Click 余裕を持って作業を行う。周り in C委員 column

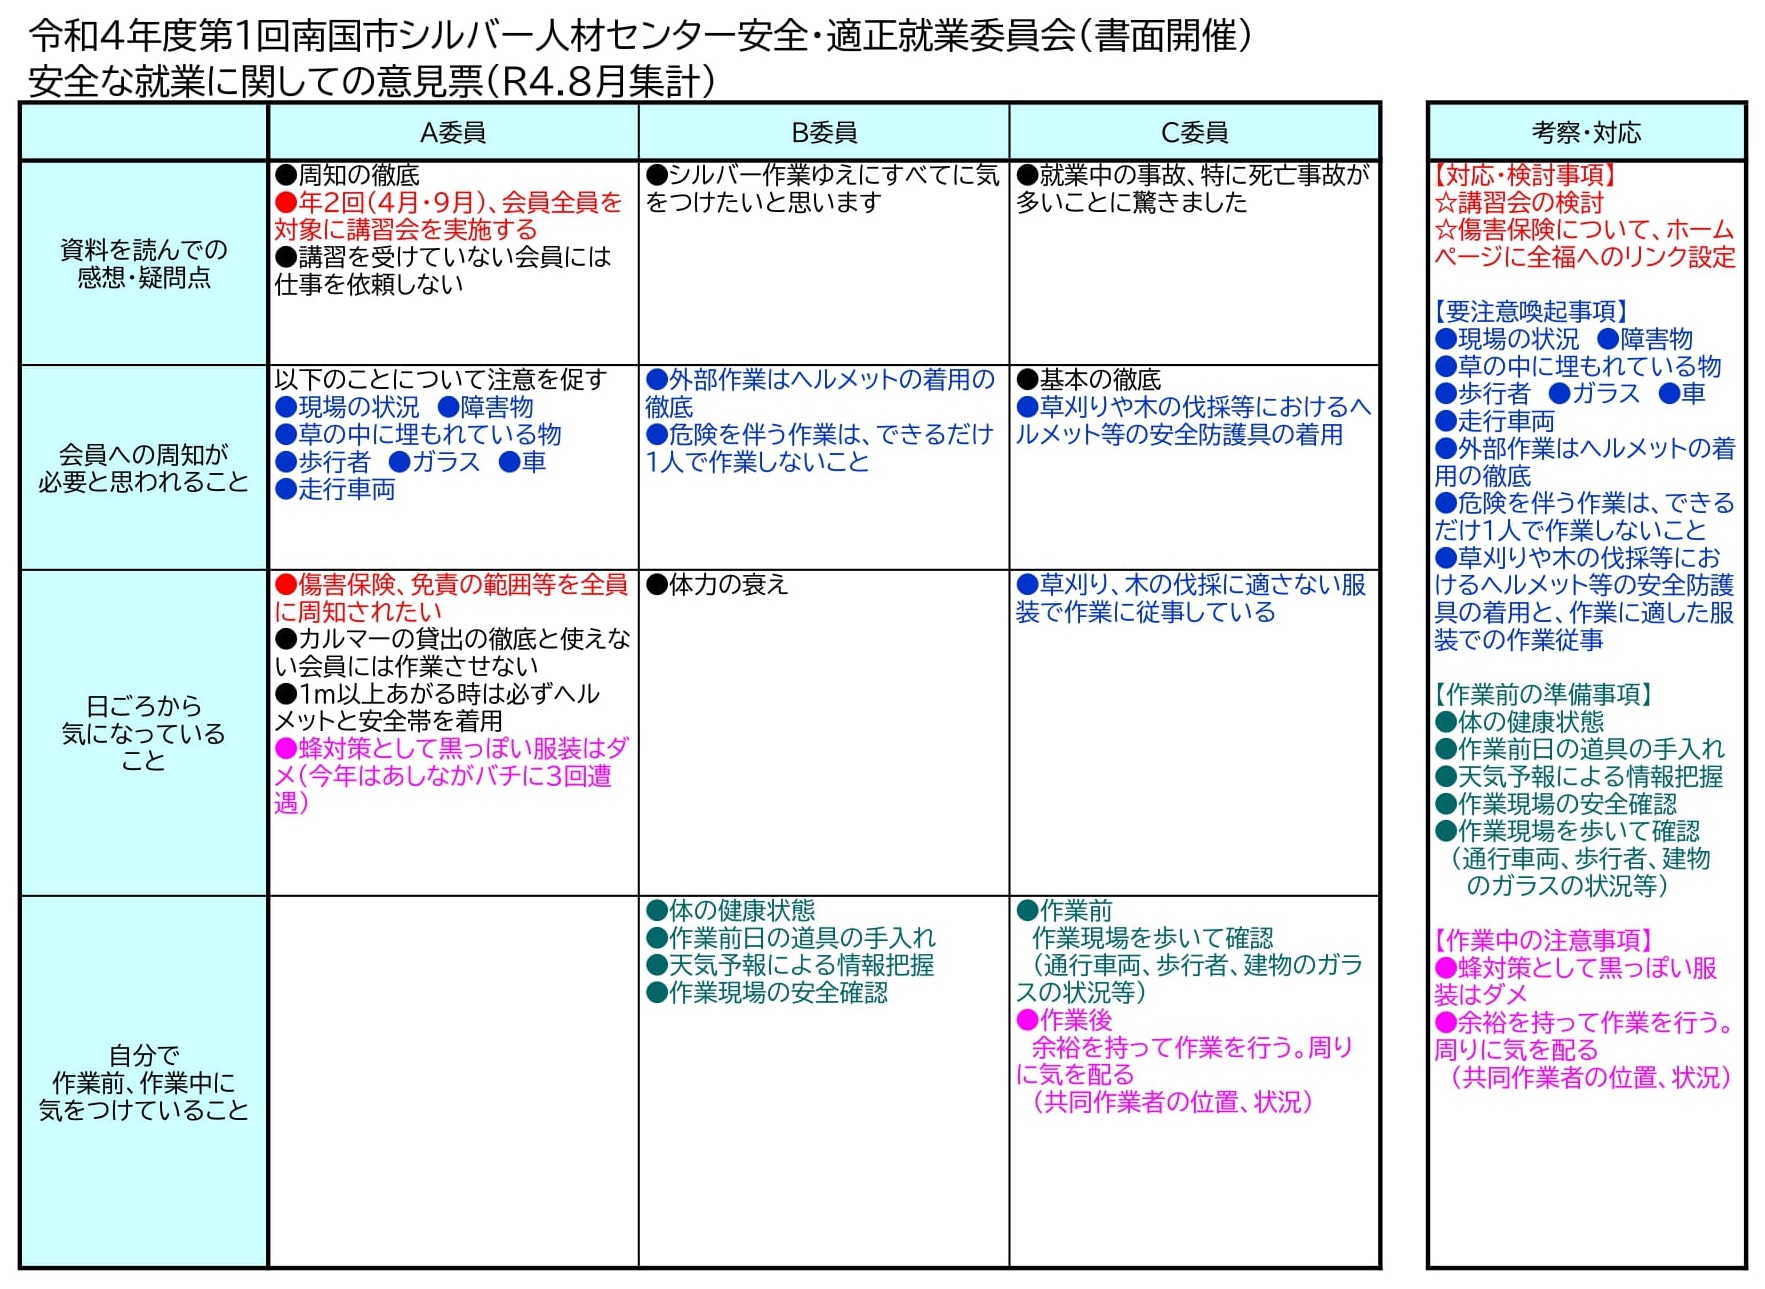click(1192, 1047)
